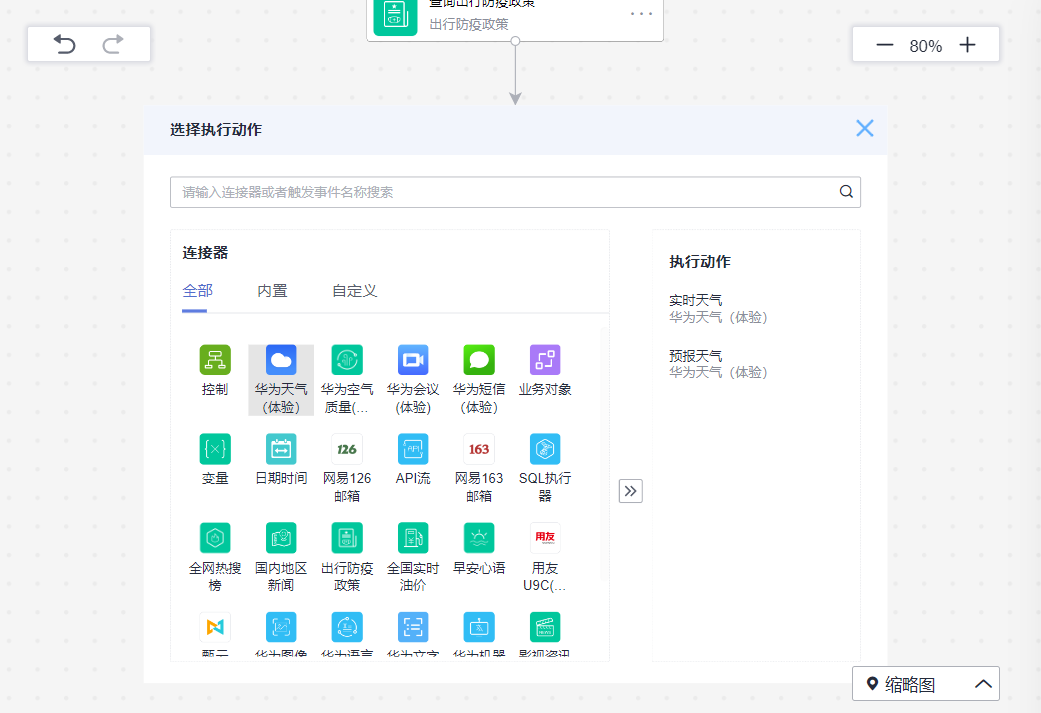This screenshot has height=713, width=1041.
Task: Open the 全网热搜榜 connector
Action: tap(215, 558)
